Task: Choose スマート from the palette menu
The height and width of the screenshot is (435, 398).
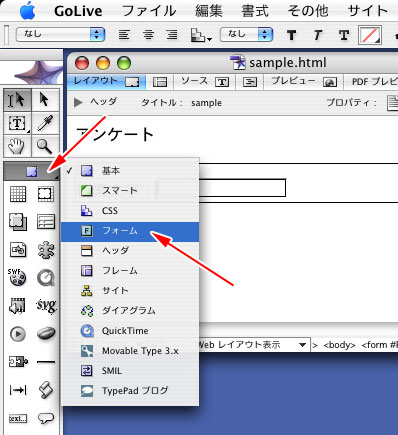Action: [130, 191]
